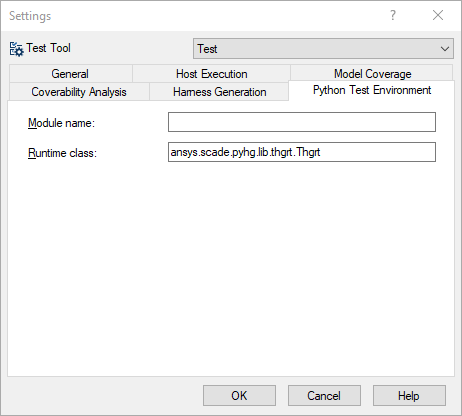
Task: Dismiss the dialog with Cancel
Action: point(324,396)
